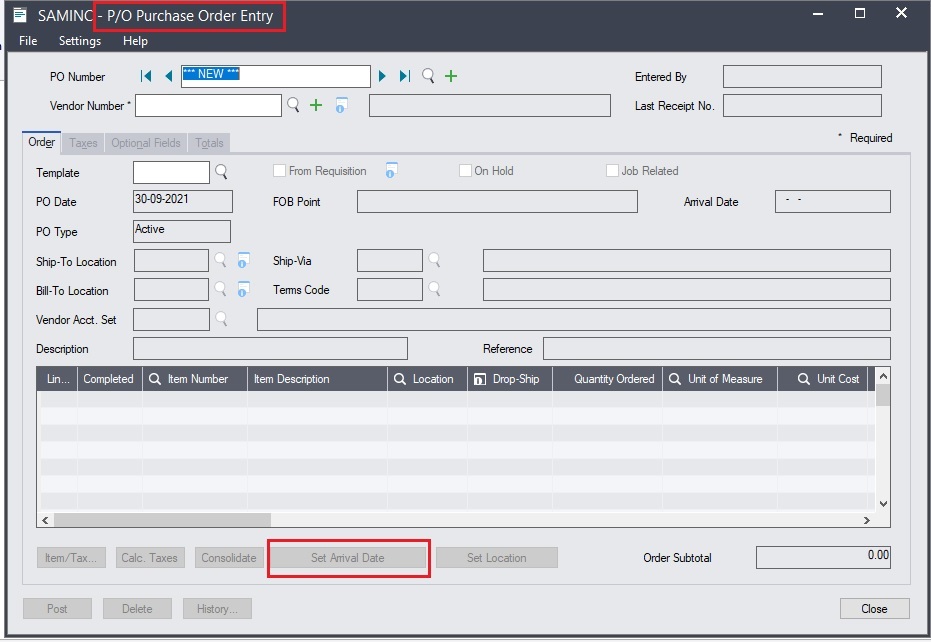Click the FOB Point input field
This screenshot has height=642, width=931.
click(497, 201)
